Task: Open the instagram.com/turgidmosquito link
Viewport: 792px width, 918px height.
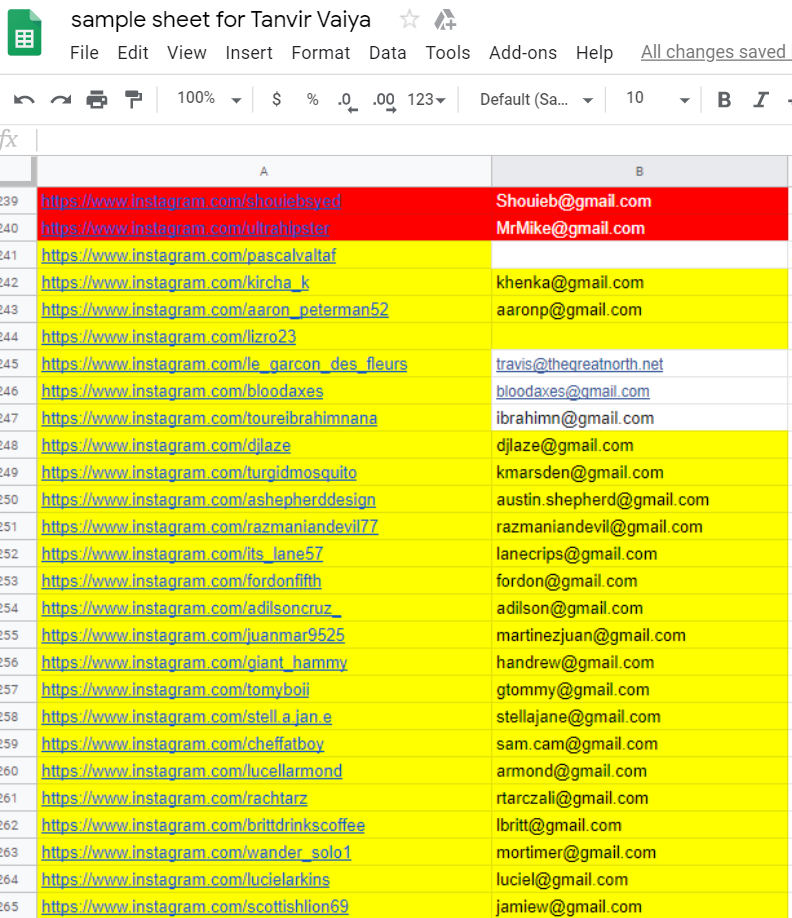Action: 199,472
